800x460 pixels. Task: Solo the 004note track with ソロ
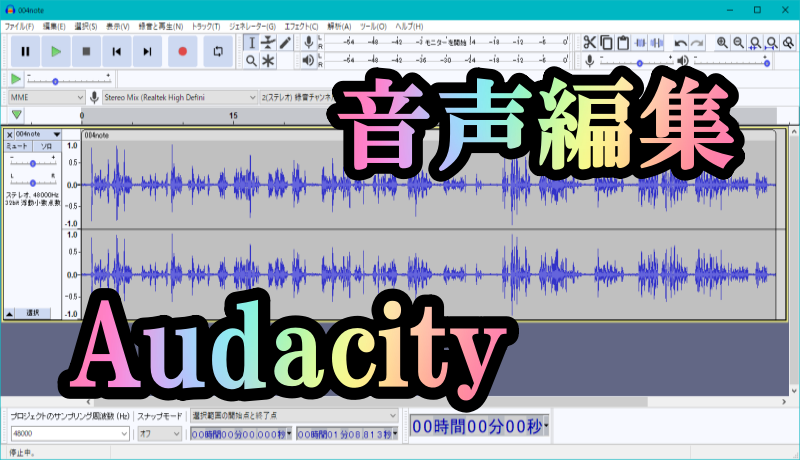46,146
